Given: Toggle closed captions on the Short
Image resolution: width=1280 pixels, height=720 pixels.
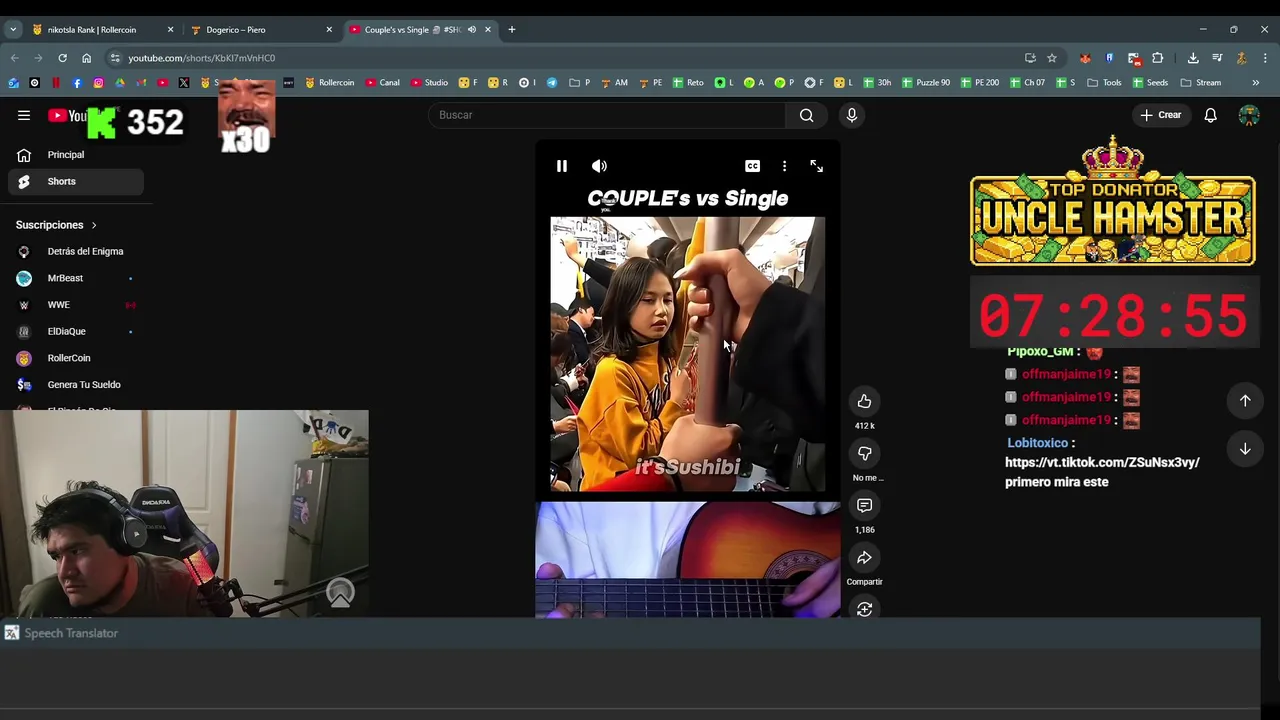Looking at the screenshot, I should point(752,166).
